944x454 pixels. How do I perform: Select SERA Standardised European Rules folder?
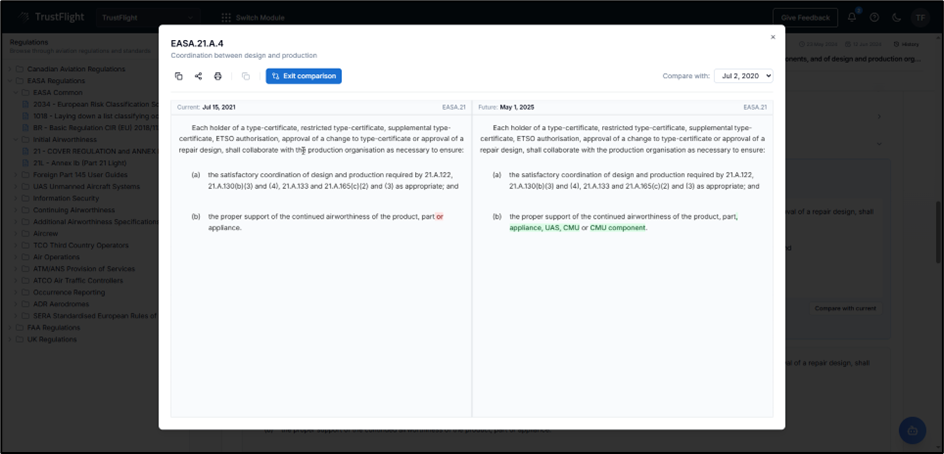click(x=95, y=316)
